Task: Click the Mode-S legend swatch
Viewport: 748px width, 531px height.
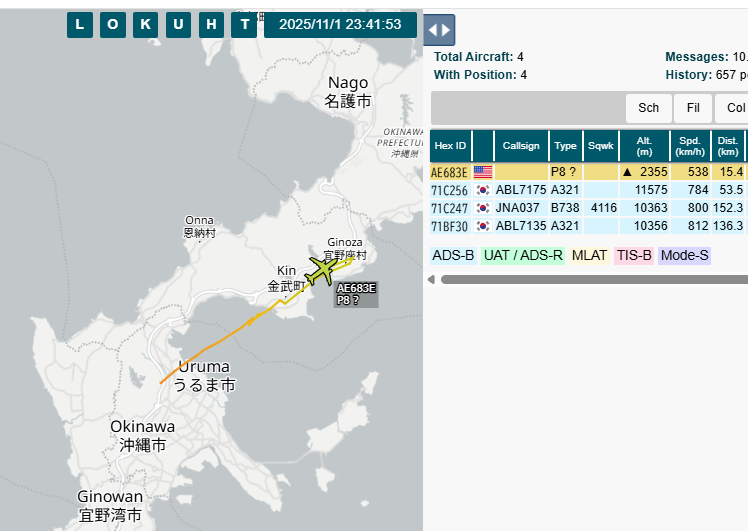Action: [685, 256]
